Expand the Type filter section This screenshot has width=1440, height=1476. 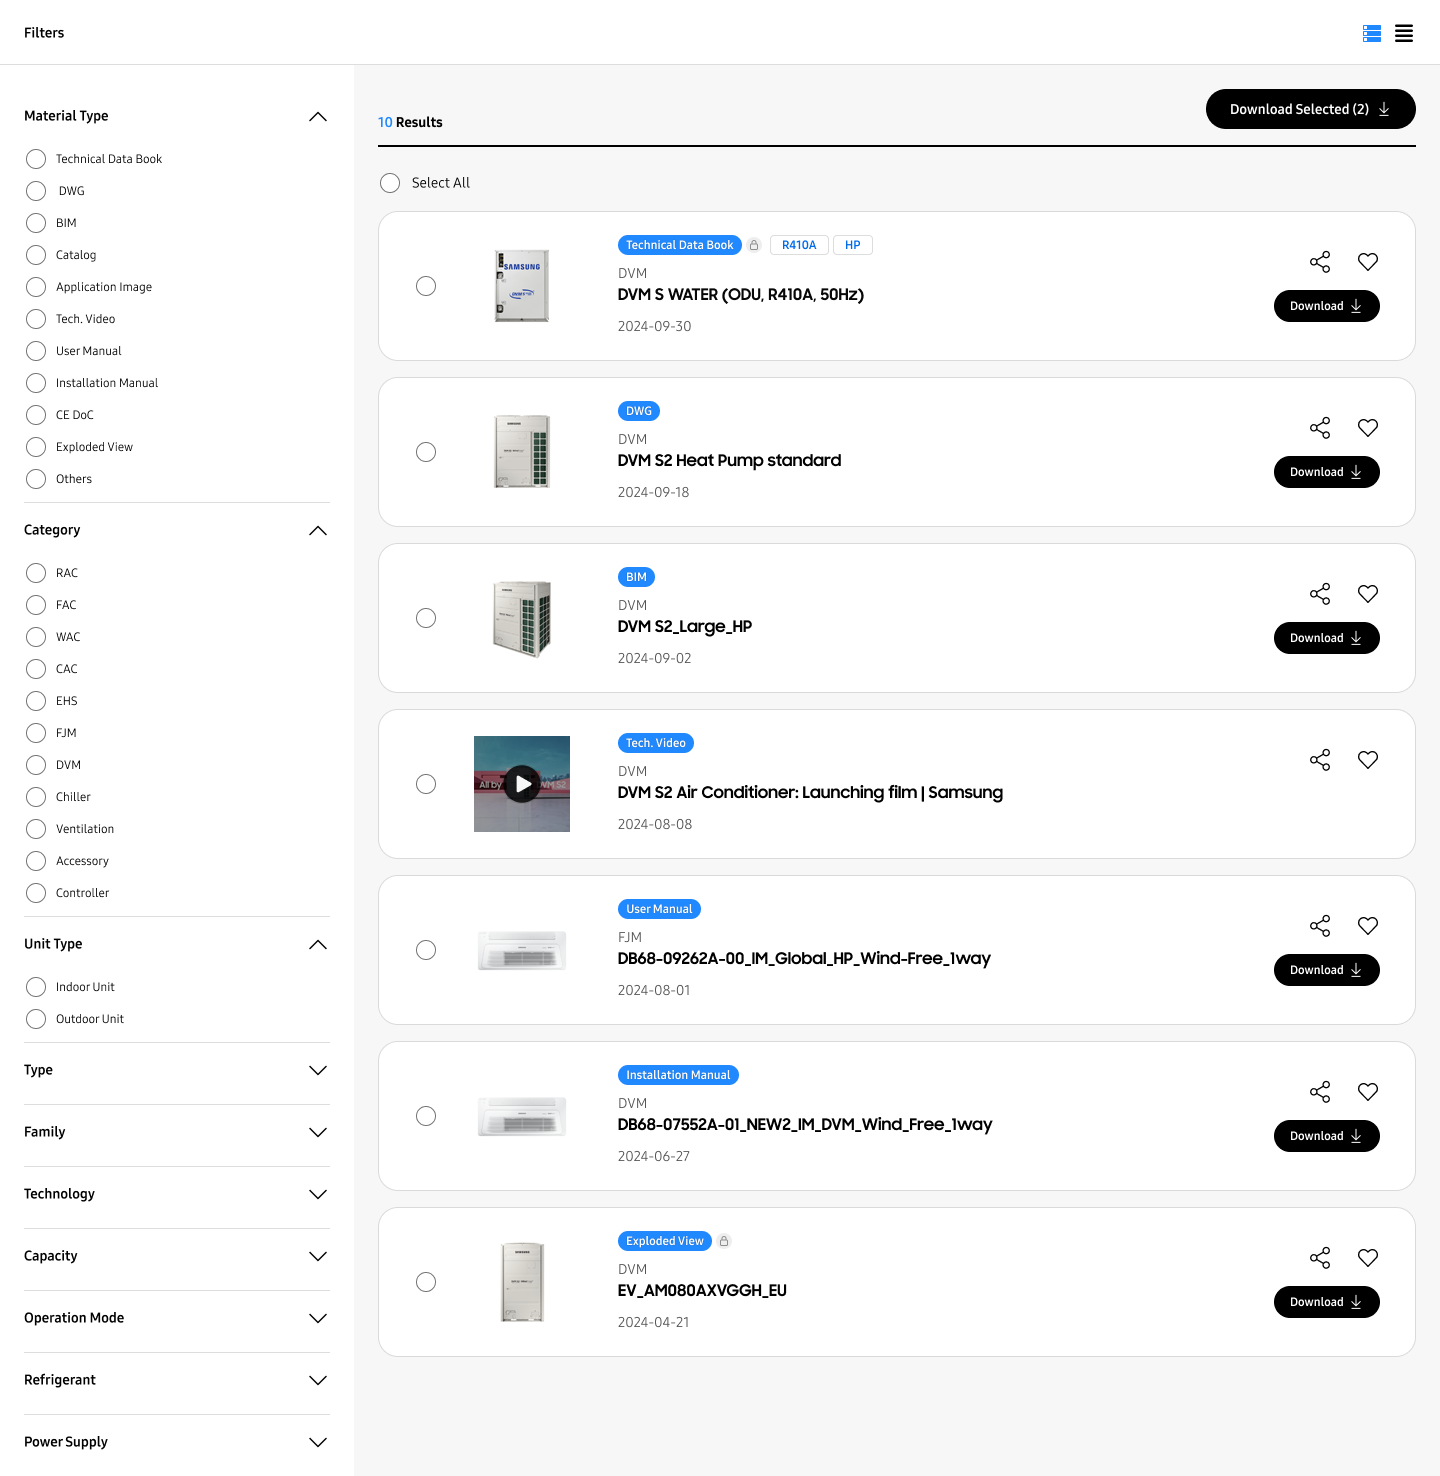[318, 1071]
